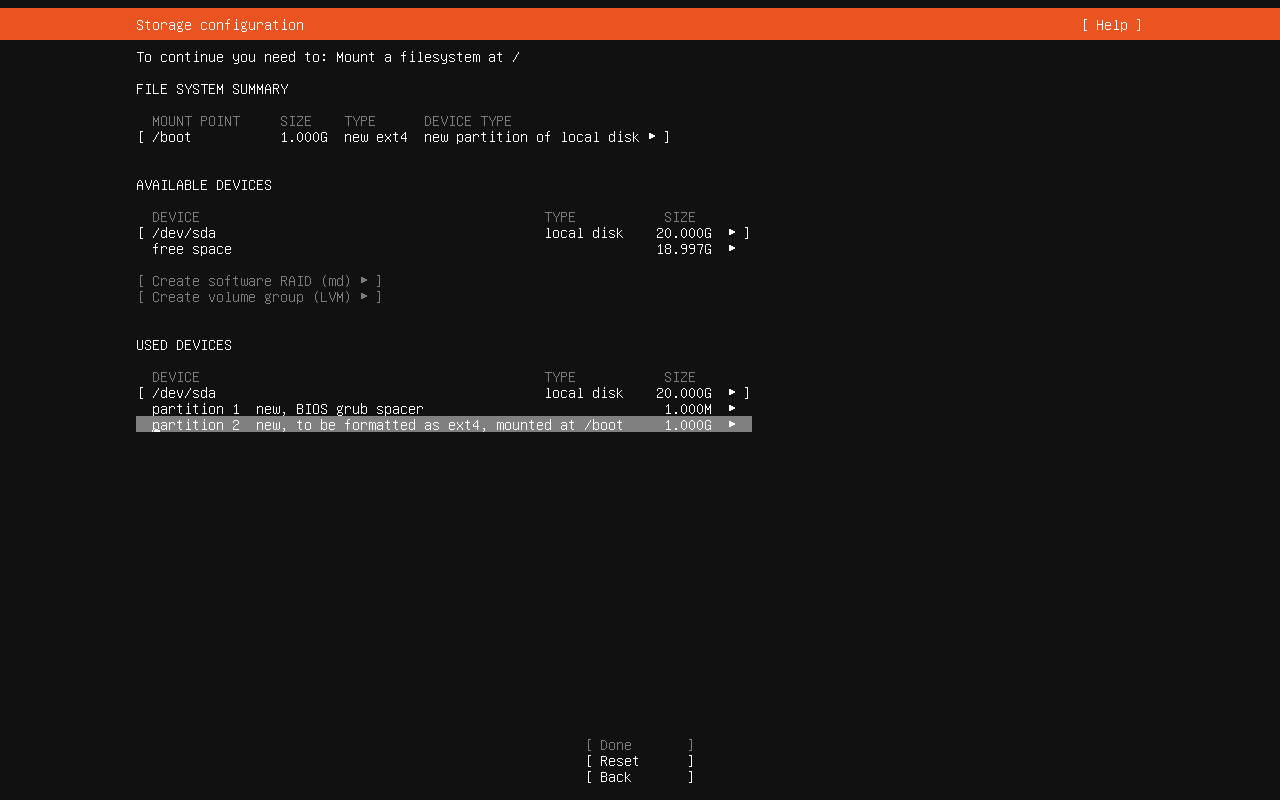Click the arrow on the /boot summary row
Viewport: 1280px width, 800px height.
652,137
